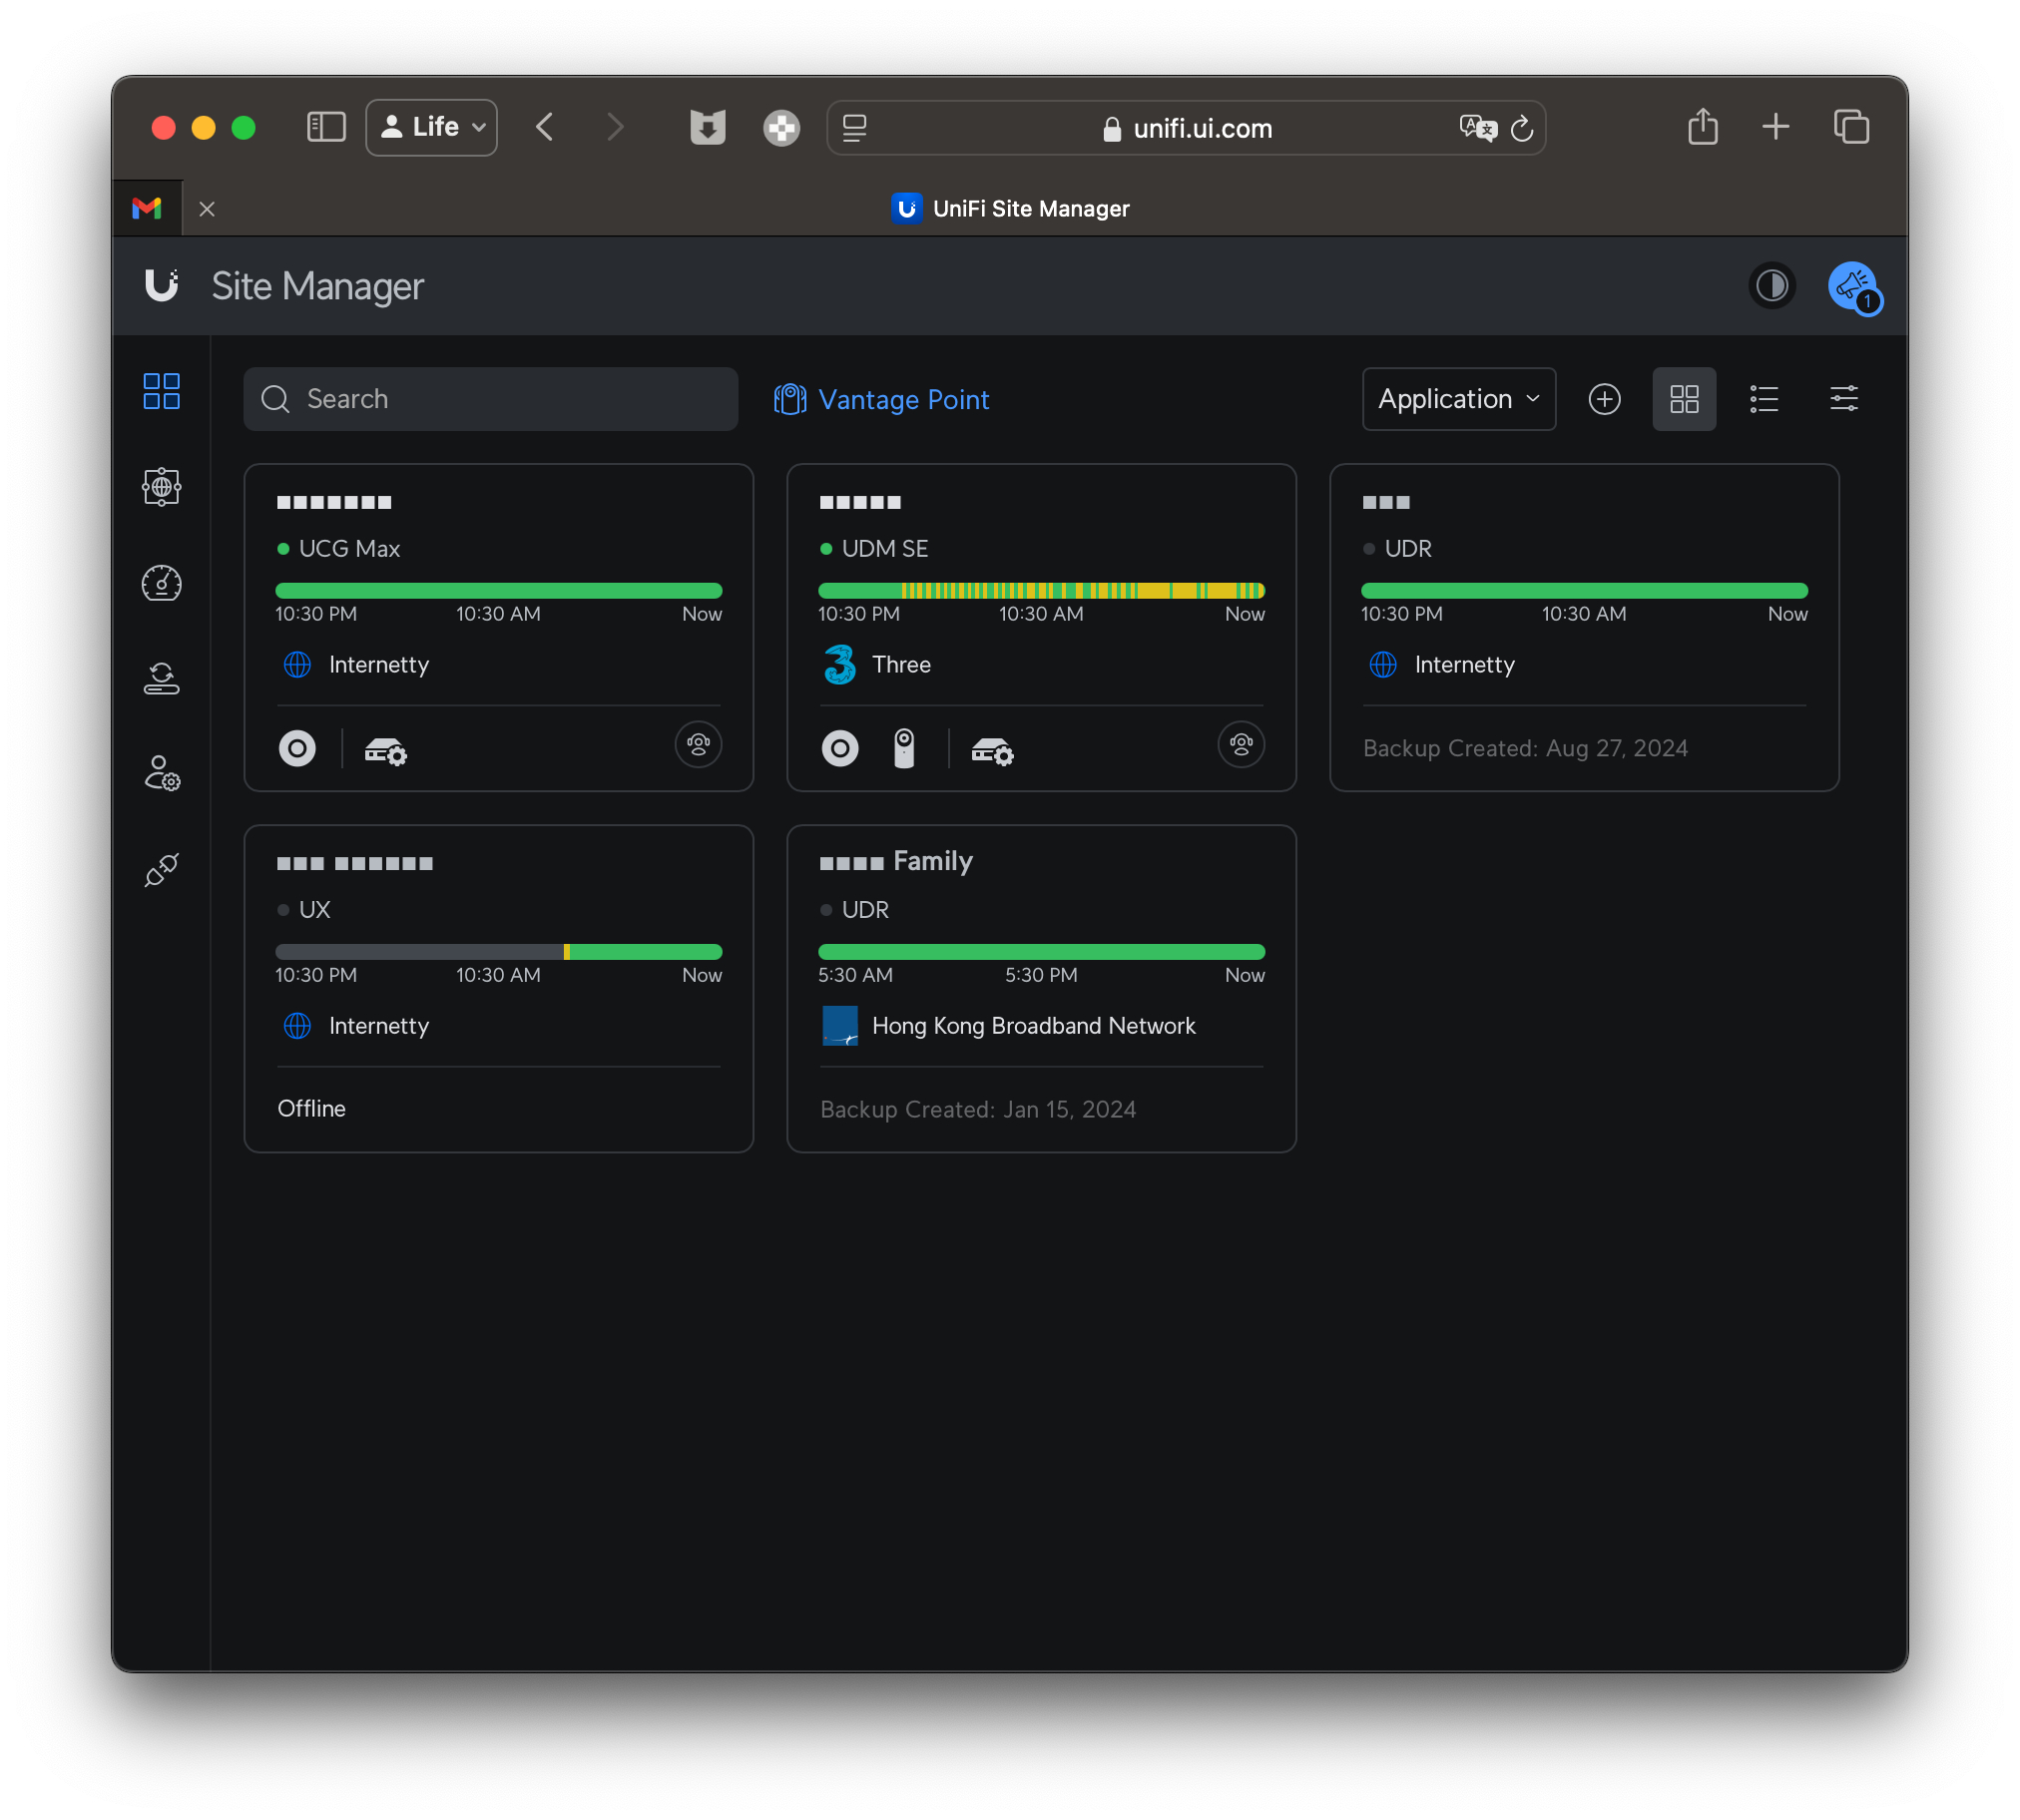Image resolution: width=2020 pixels, height=1820 pixels.
Task: Go back in Safari
Action: click(x=544, y=127)
